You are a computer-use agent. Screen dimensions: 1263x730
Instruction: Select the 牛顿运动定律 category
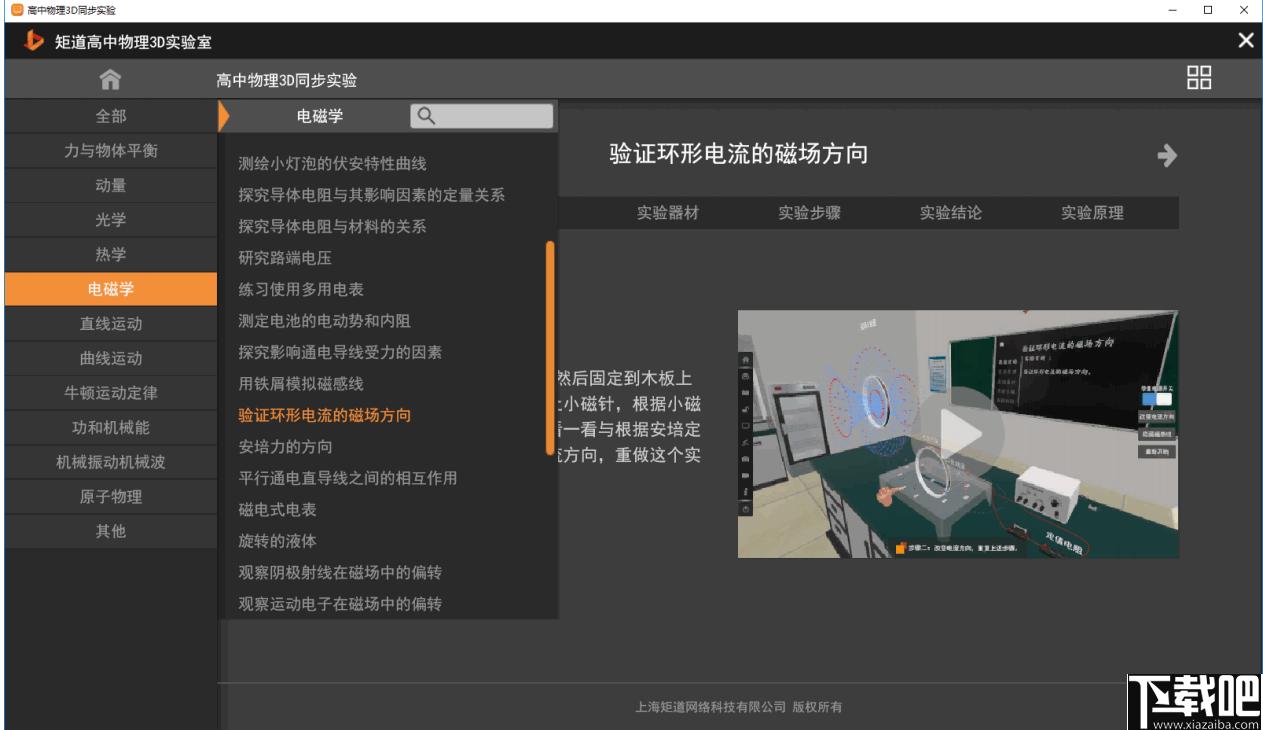(111, 393)
